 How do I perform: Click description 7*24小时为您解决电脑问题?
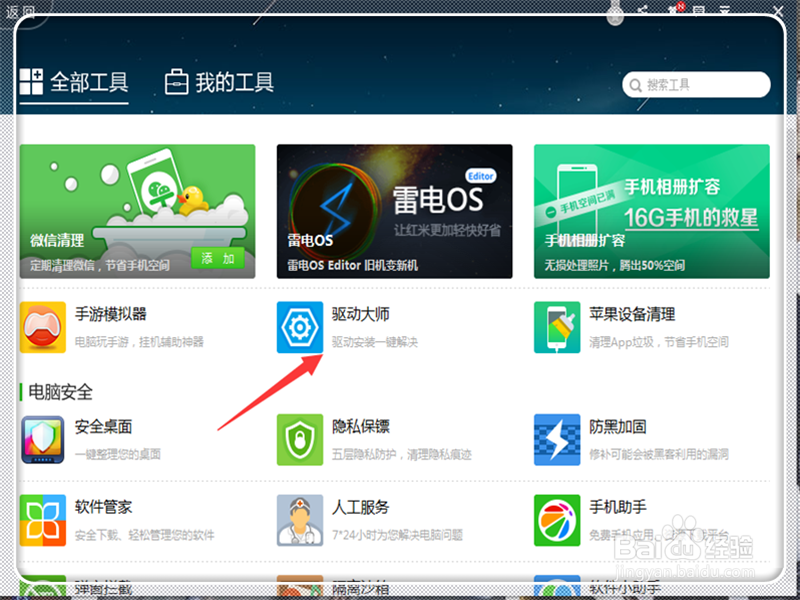pyautogui.click(x=397, y=535)
